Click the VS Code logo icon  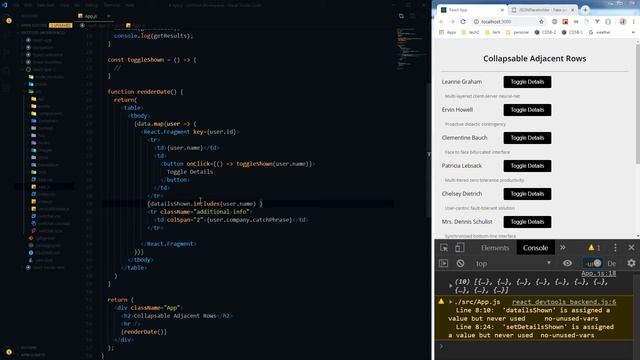(4, 5)
